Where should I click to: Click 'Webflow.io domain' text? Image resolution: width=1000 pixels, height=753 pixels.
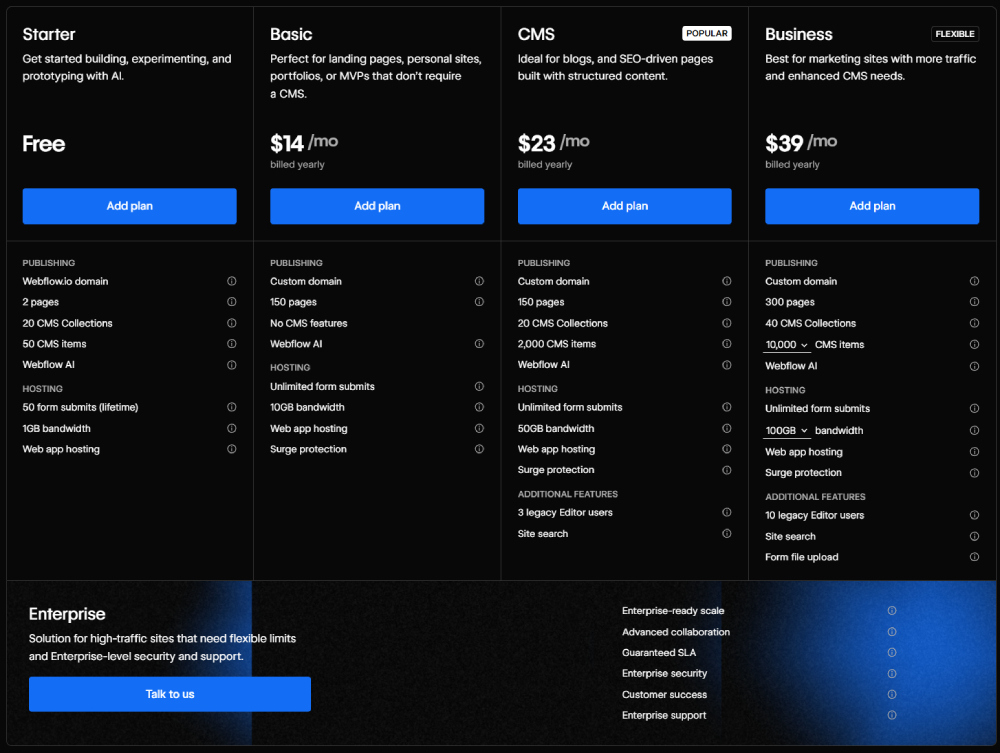[x=66, y=281]
